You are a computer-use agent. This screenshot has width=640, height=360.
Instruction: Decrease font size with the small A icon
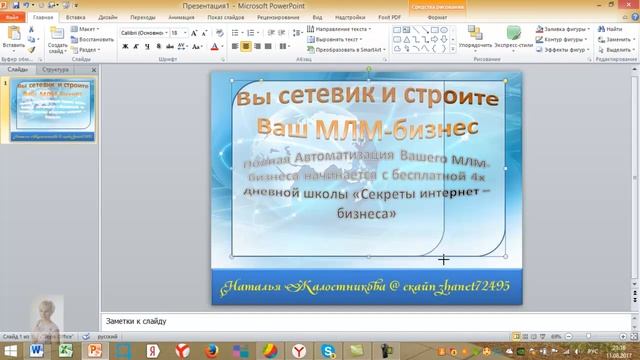pyautogui.click(x=204, y=33)
